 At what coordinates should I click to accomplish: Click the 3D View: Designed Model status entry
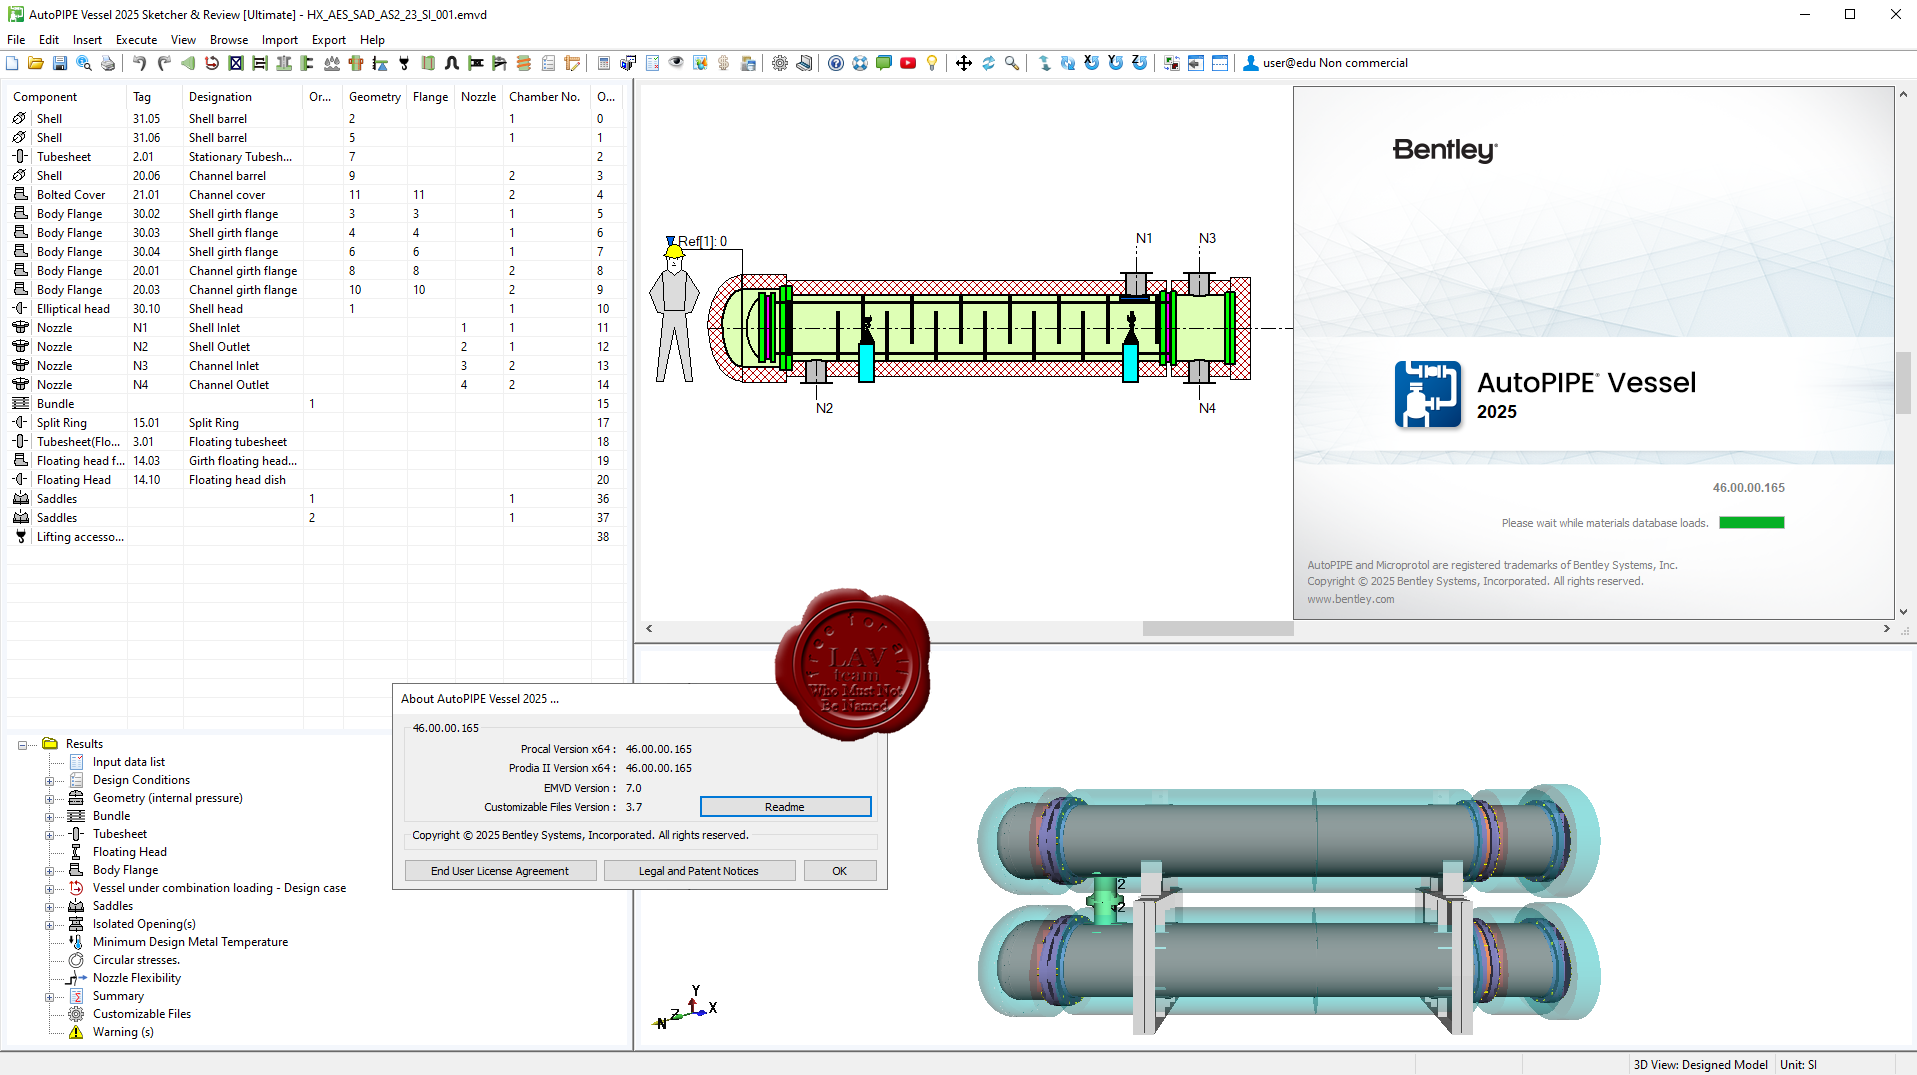(x=1700, y=1065)
